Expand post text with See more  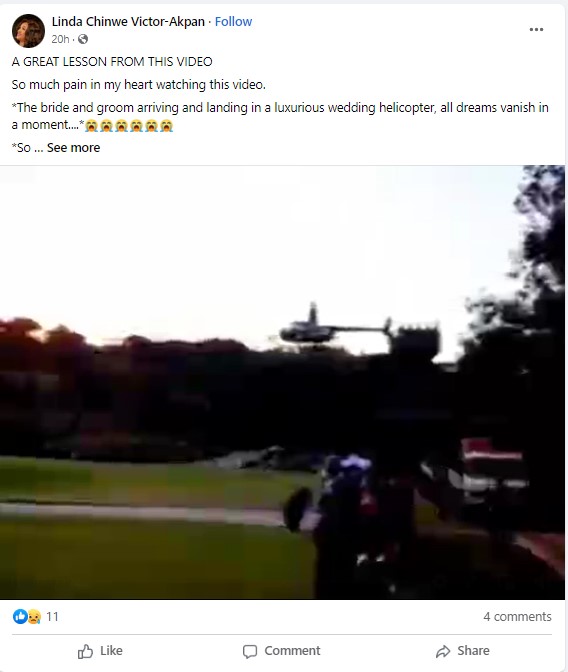(x=73, y=148)
